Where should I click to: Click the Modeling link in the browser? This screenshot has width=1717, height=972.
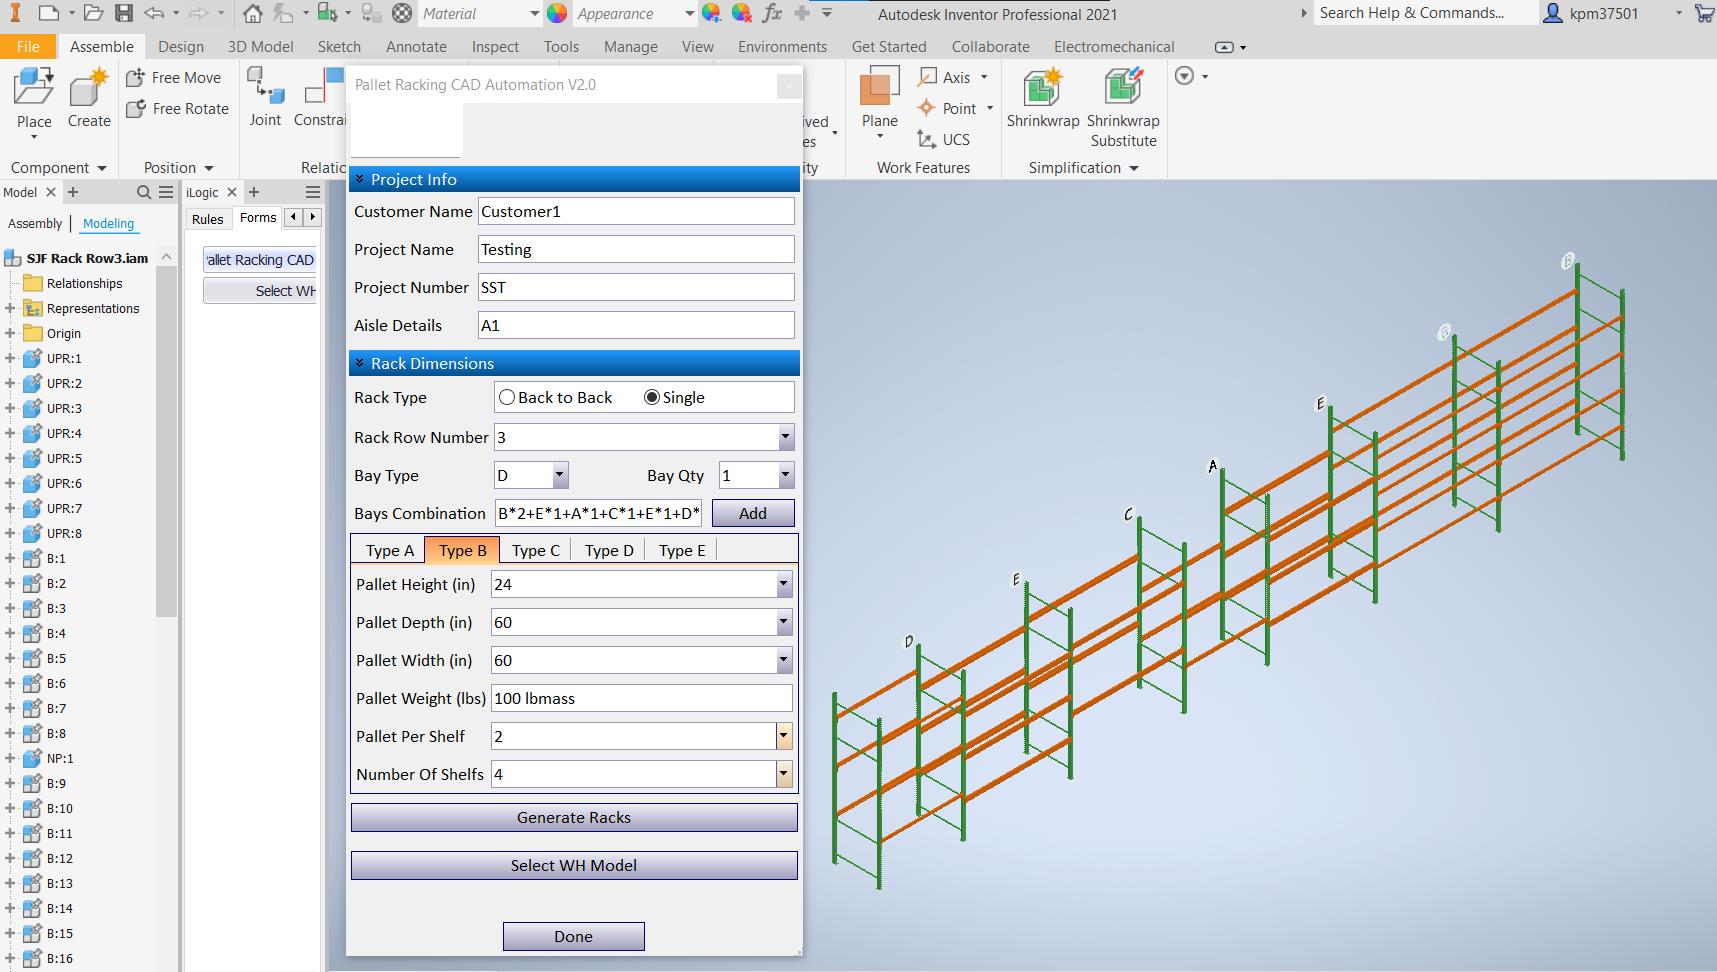(108, 223)
